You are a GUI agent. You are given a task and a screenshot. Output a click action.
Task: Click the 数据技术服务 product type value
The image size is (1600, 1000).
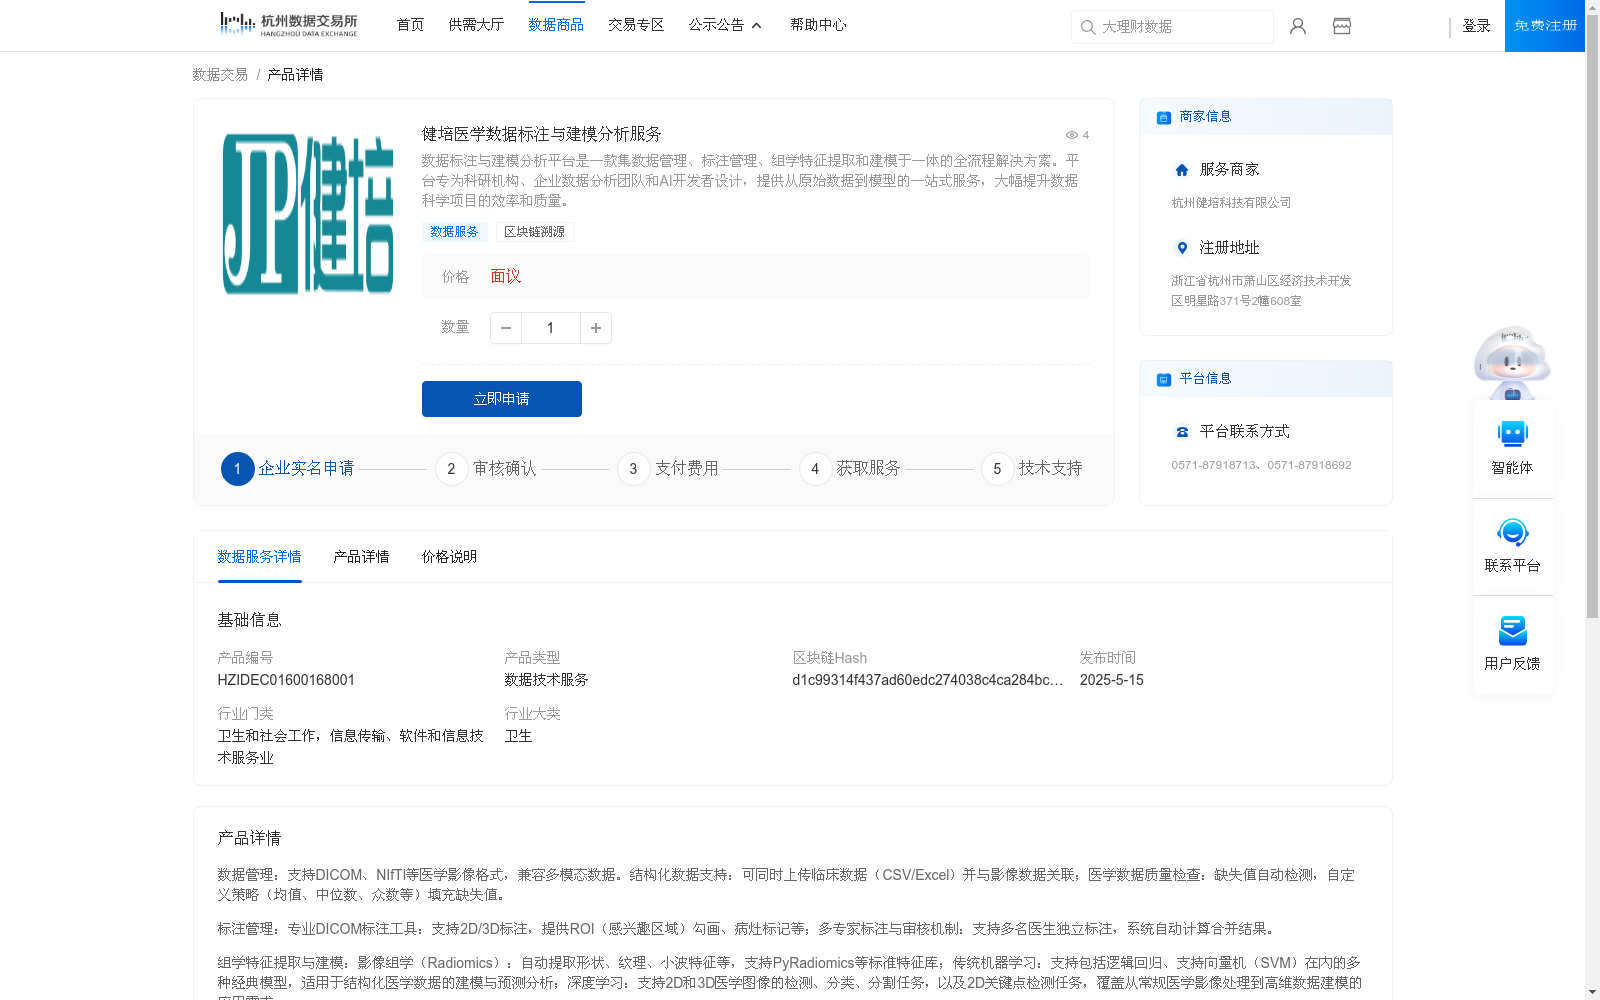pyautogui.click(x=546, y=680)
